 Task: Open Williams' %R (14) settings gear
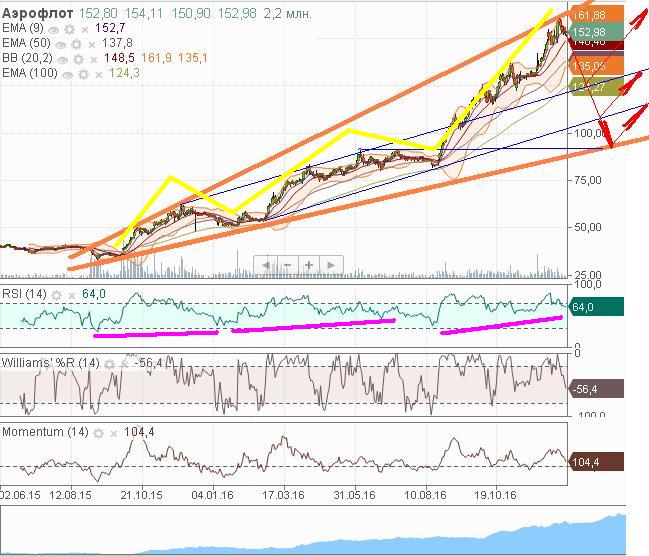(109, 364)
